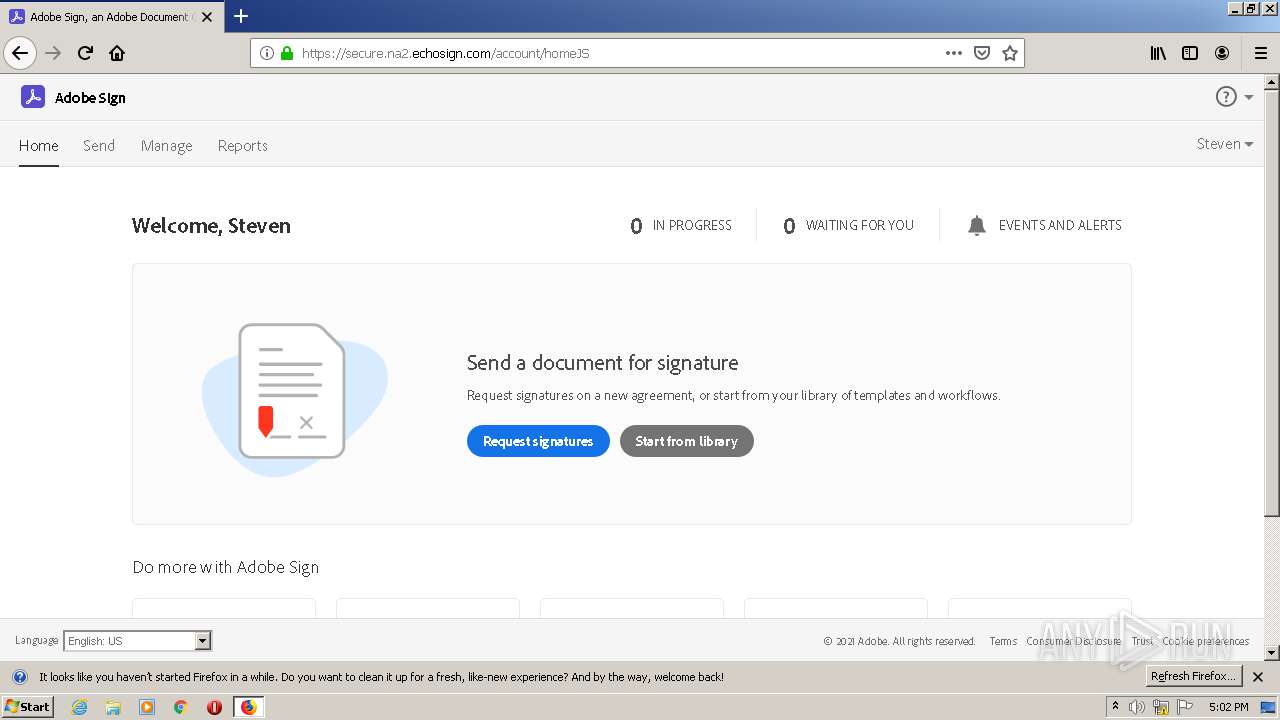This screenshot has height=720, width=1280.
Task: Bookmark this page with the star icon
Action: pos(1010,53)
